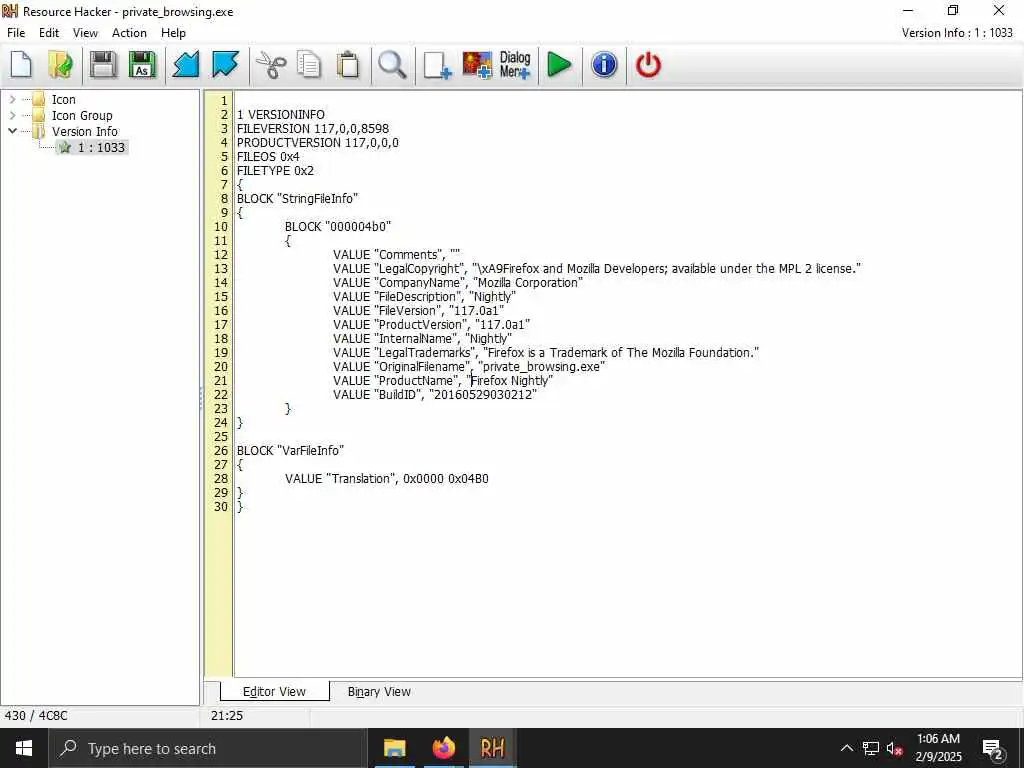The image size is (1024, 768).
Task: Click the blue Information icon
Action: [604, 65]
